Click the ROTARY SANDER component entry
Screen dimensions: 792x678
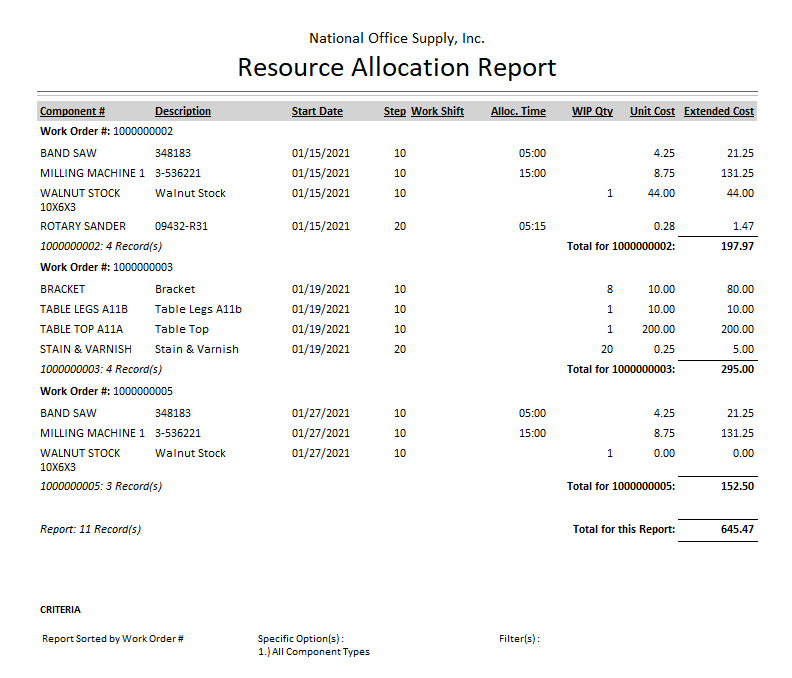tap(83, 226)
